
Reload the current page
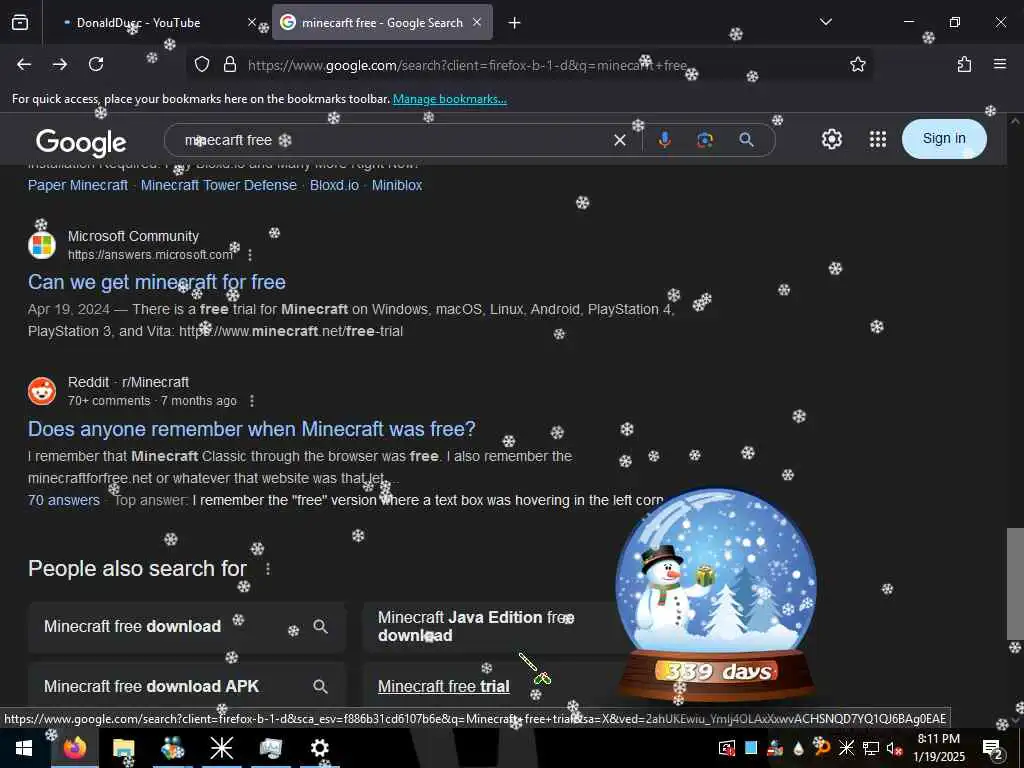click(x=96, y=64)
